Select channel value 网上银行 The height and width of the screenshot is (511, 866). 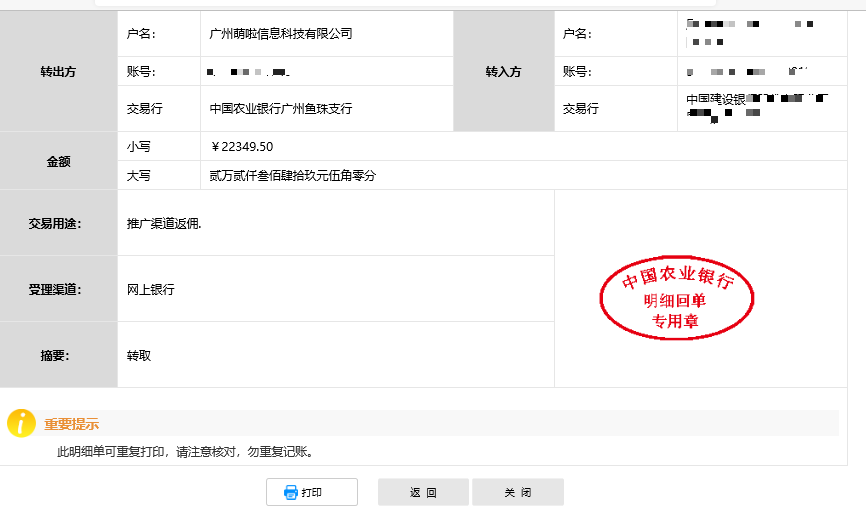tap(151, 289)
